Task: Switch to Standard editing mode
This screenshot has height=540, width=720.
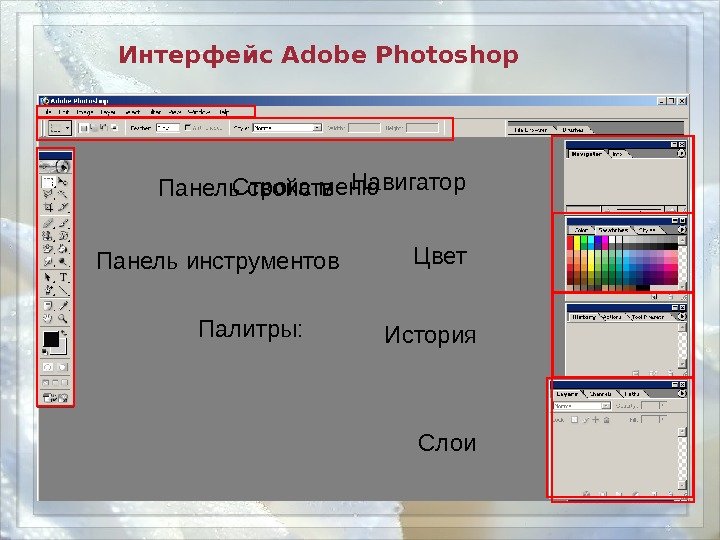Action: [48, 367]
